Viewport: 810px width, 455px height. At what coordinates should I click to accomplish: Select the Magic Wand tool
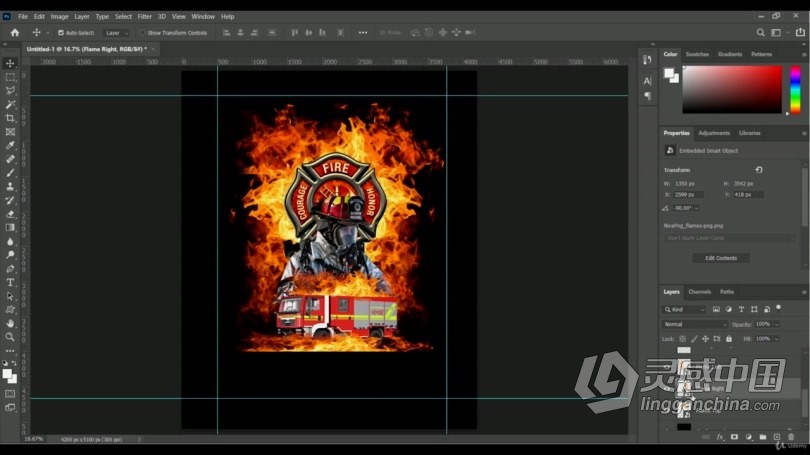(10, 104)
